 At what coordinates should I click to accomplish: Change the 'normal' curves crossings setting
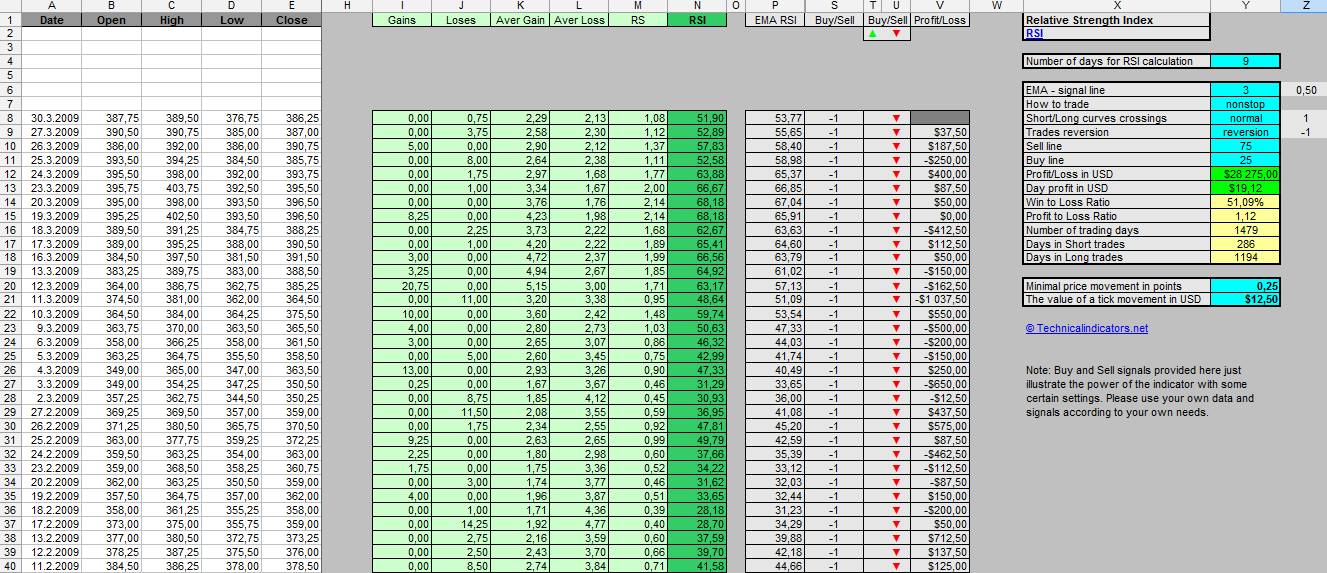[1245, 118]
